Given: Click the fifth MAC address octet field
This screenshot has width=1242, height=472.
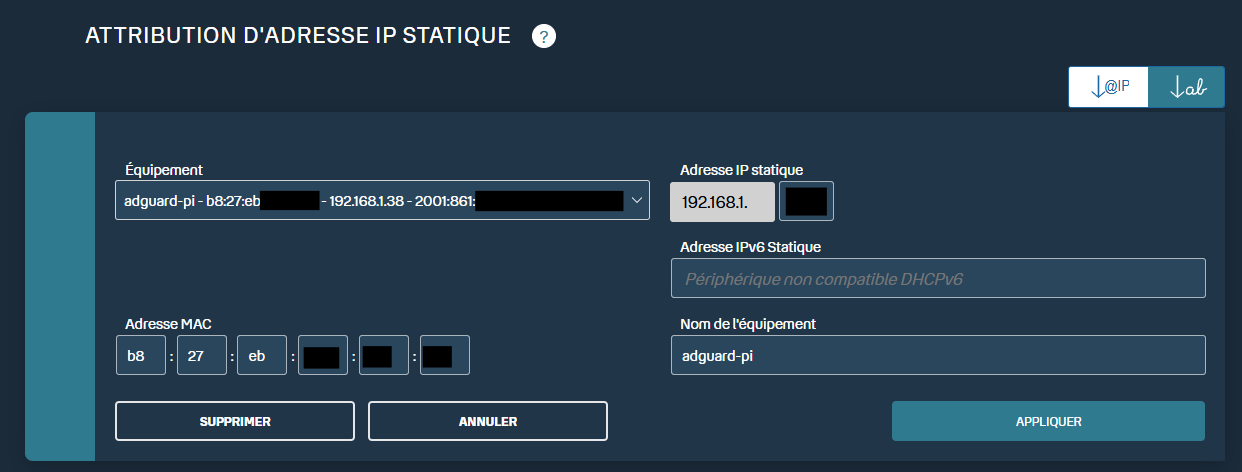Looking at the screenshot, I should 384,355.
